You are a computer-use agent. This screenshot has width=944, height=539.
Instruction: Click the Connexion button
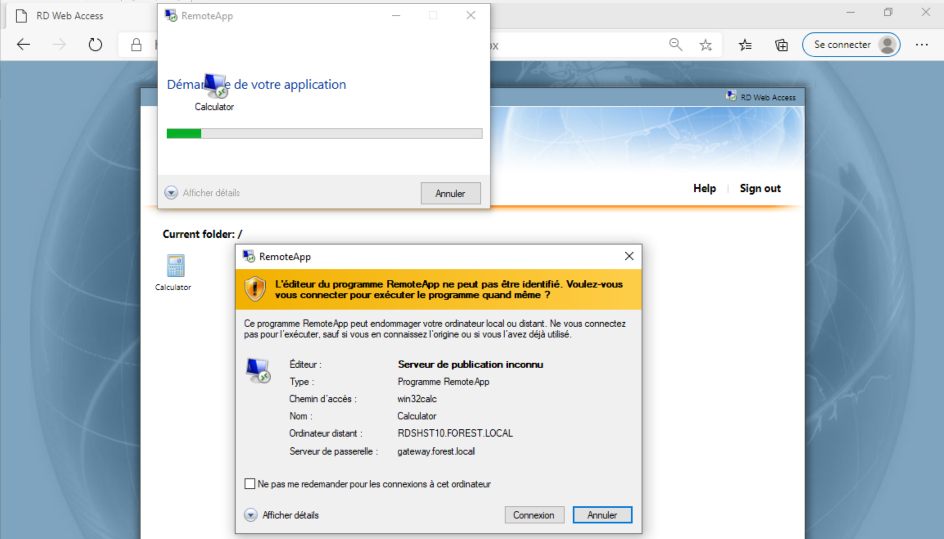(x=534, y=515)
